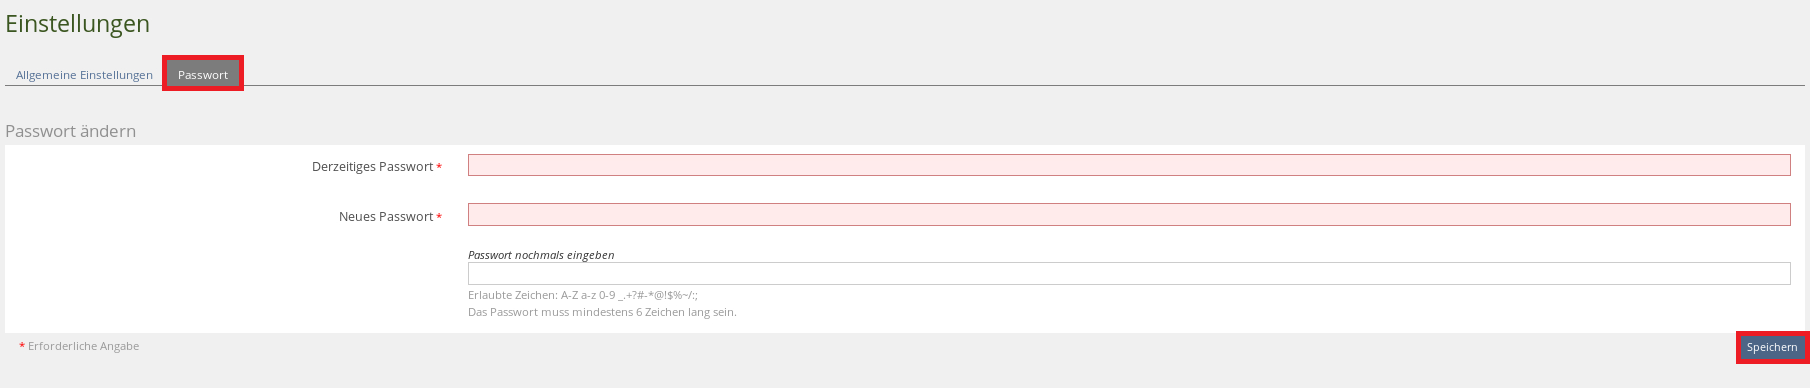The width and height of the screenshot is (1810, 388).
Task: Click the 'Erlaubte Zeichen' hint text
Action: (583, 295)
